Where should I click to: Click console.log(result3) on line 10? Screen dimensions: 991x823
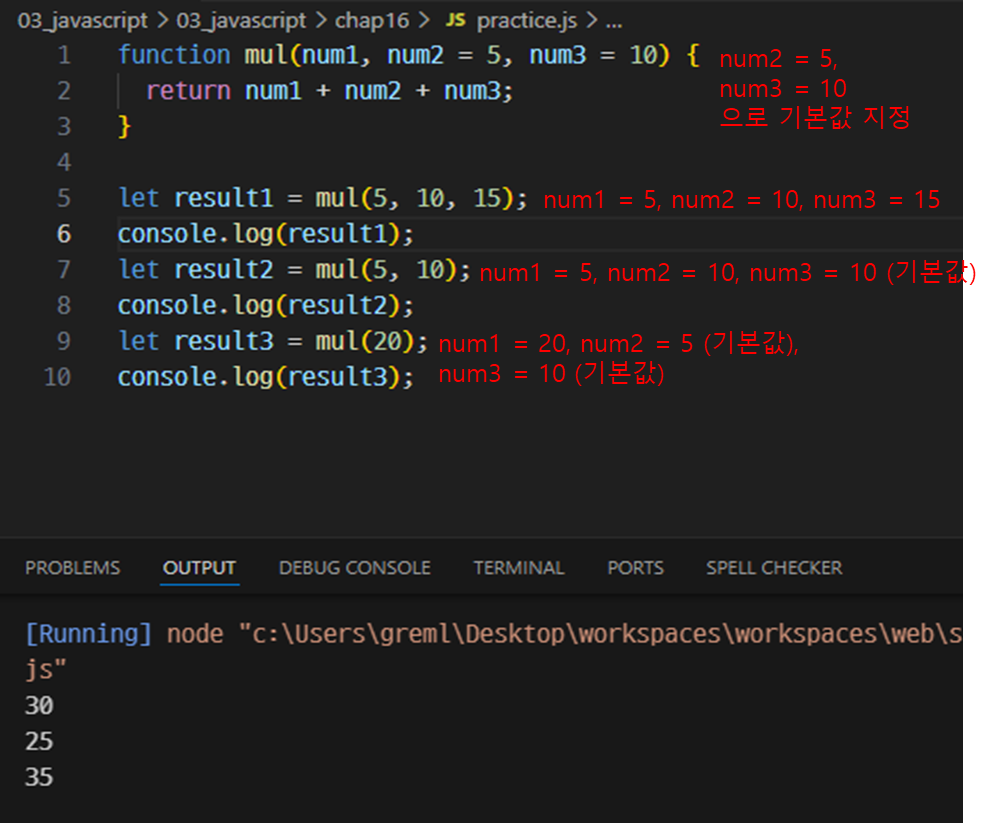click(x=265, y=377)
